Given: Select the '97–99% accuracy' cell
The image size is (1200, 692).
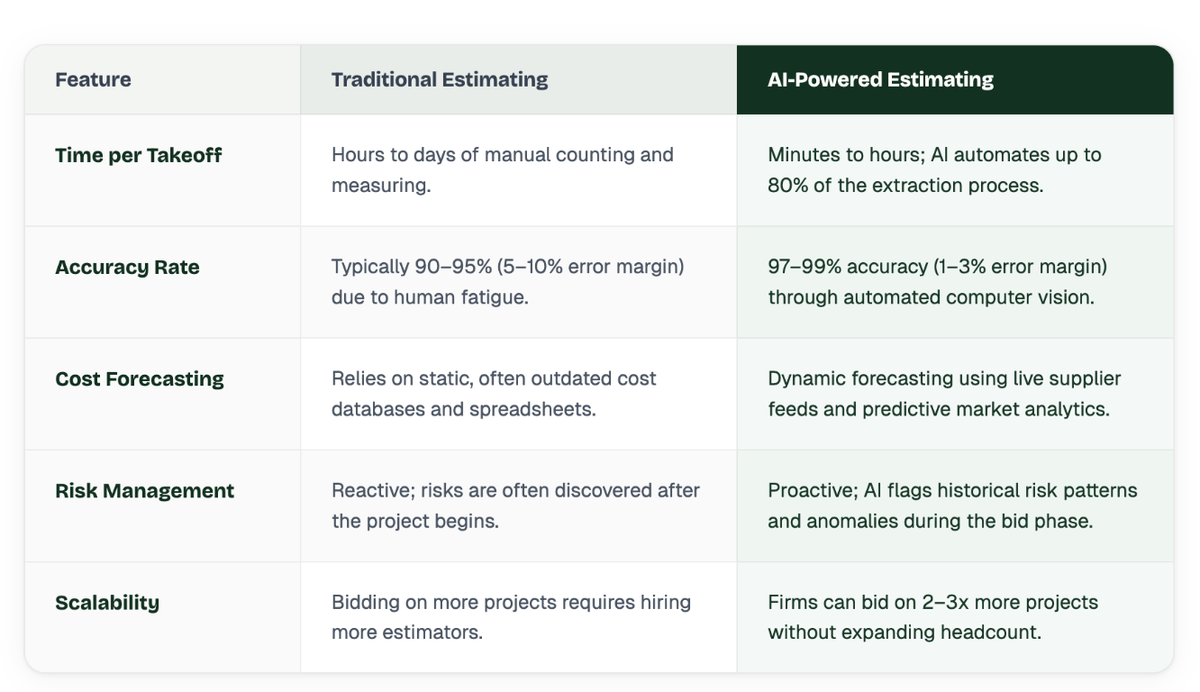Looking at the screenshot, I should click(x=955, y=282).
